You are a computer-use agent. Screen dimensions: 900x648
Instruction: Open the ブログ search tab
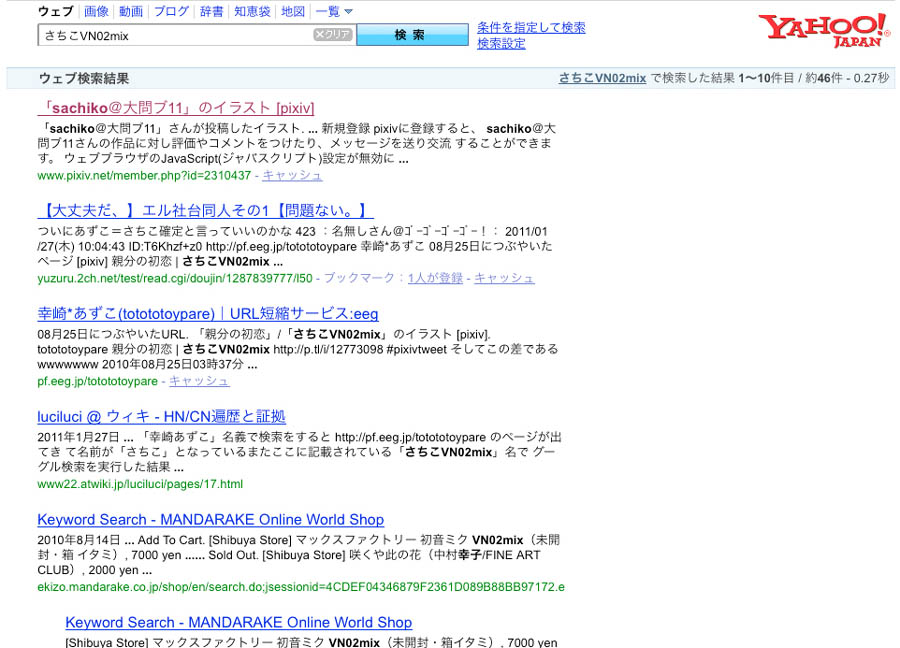[x=171, y=12]
